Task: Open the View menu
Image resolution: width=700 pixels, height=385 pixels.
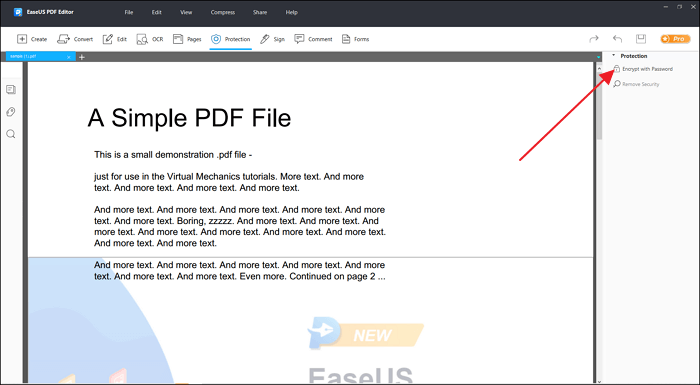Action: point(186,13)
